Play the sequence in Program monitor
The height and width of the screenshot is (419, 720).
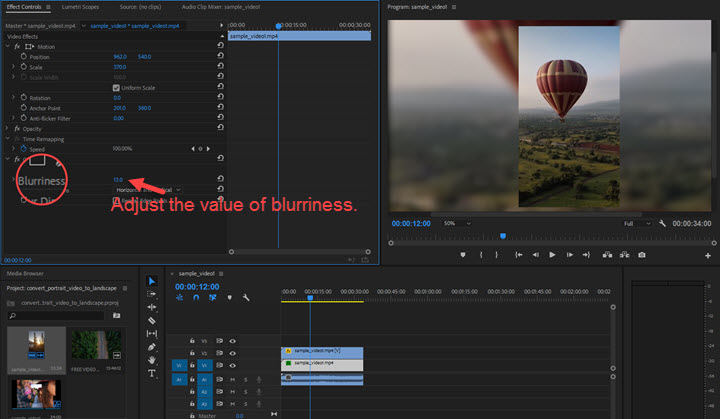(x=552, y=255)
